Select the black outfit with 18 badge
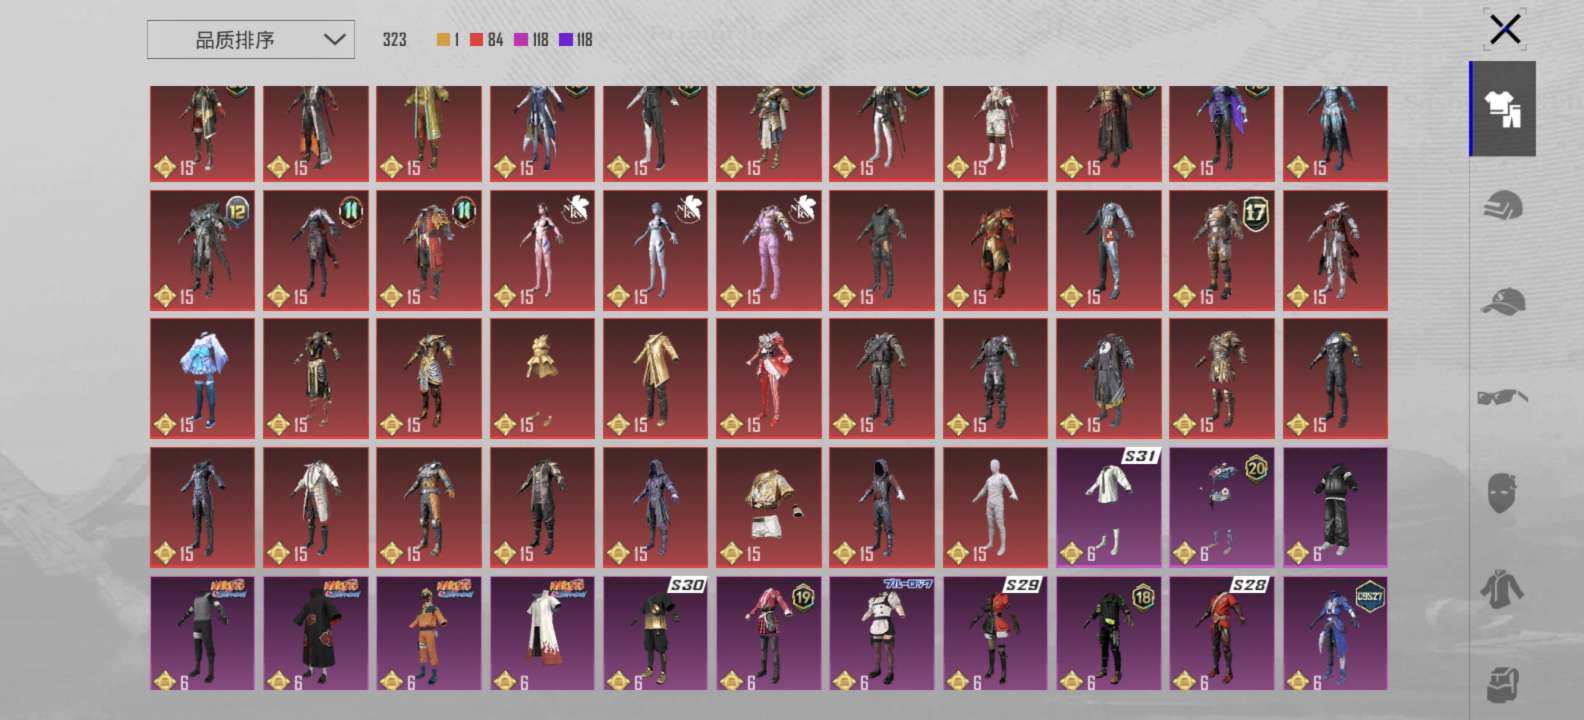This screenshot has width=1584, height=720. click(x=1109, y=634)
